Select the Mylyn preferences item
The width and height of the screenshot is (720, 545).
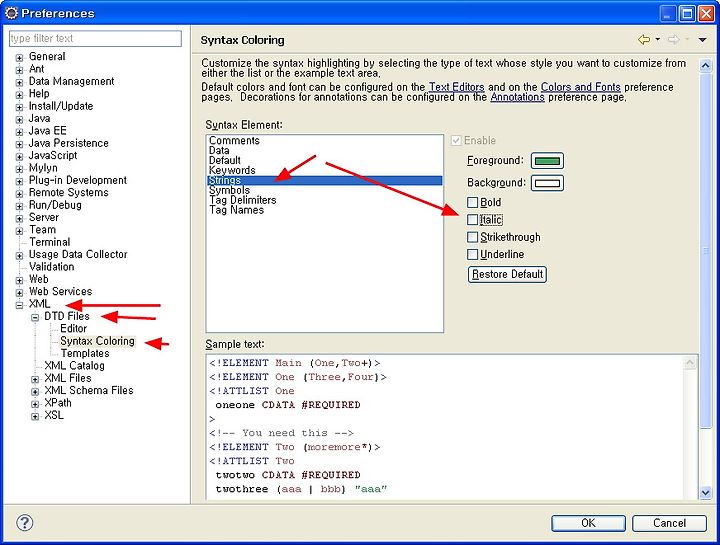click(43, 168)
